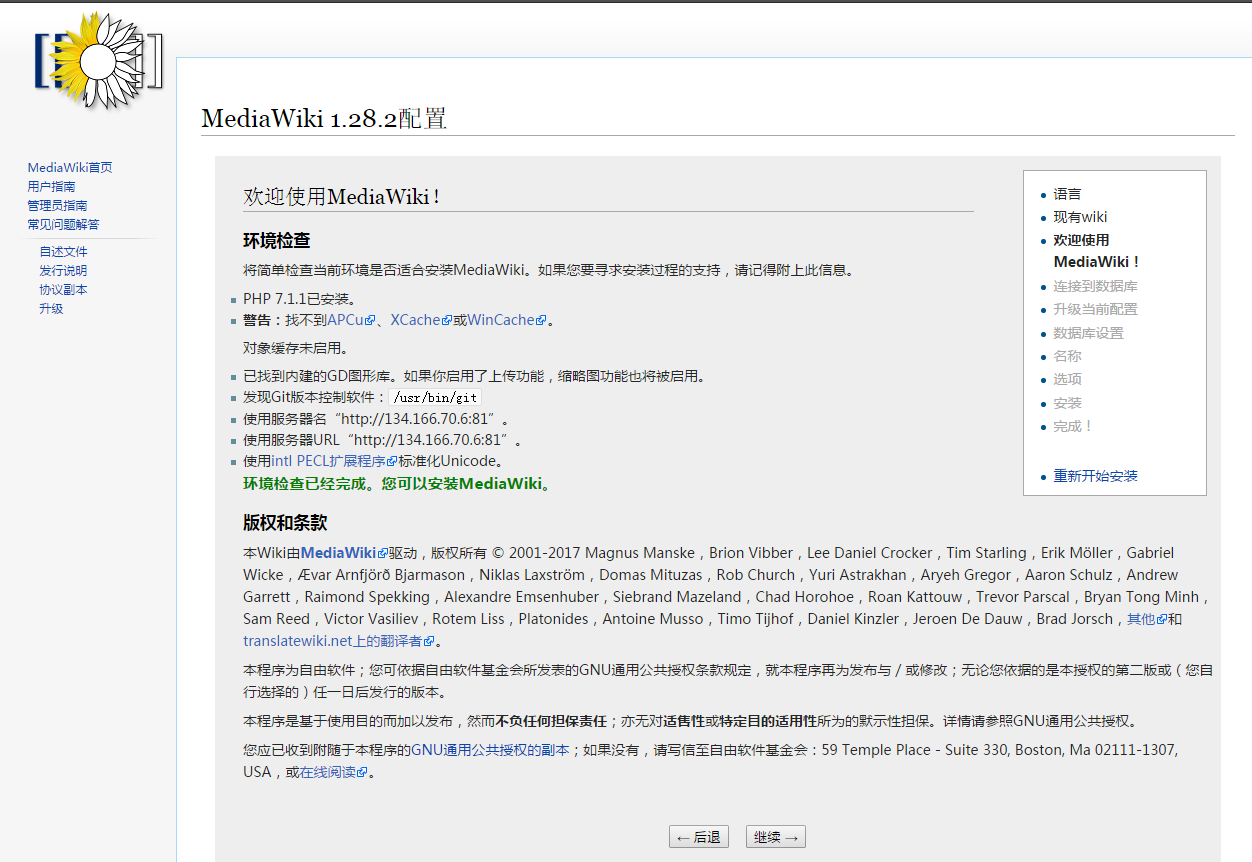Screen dimensions: 1252x862
Task: Click the 继续 → button
Action: (x=776, y=837)
